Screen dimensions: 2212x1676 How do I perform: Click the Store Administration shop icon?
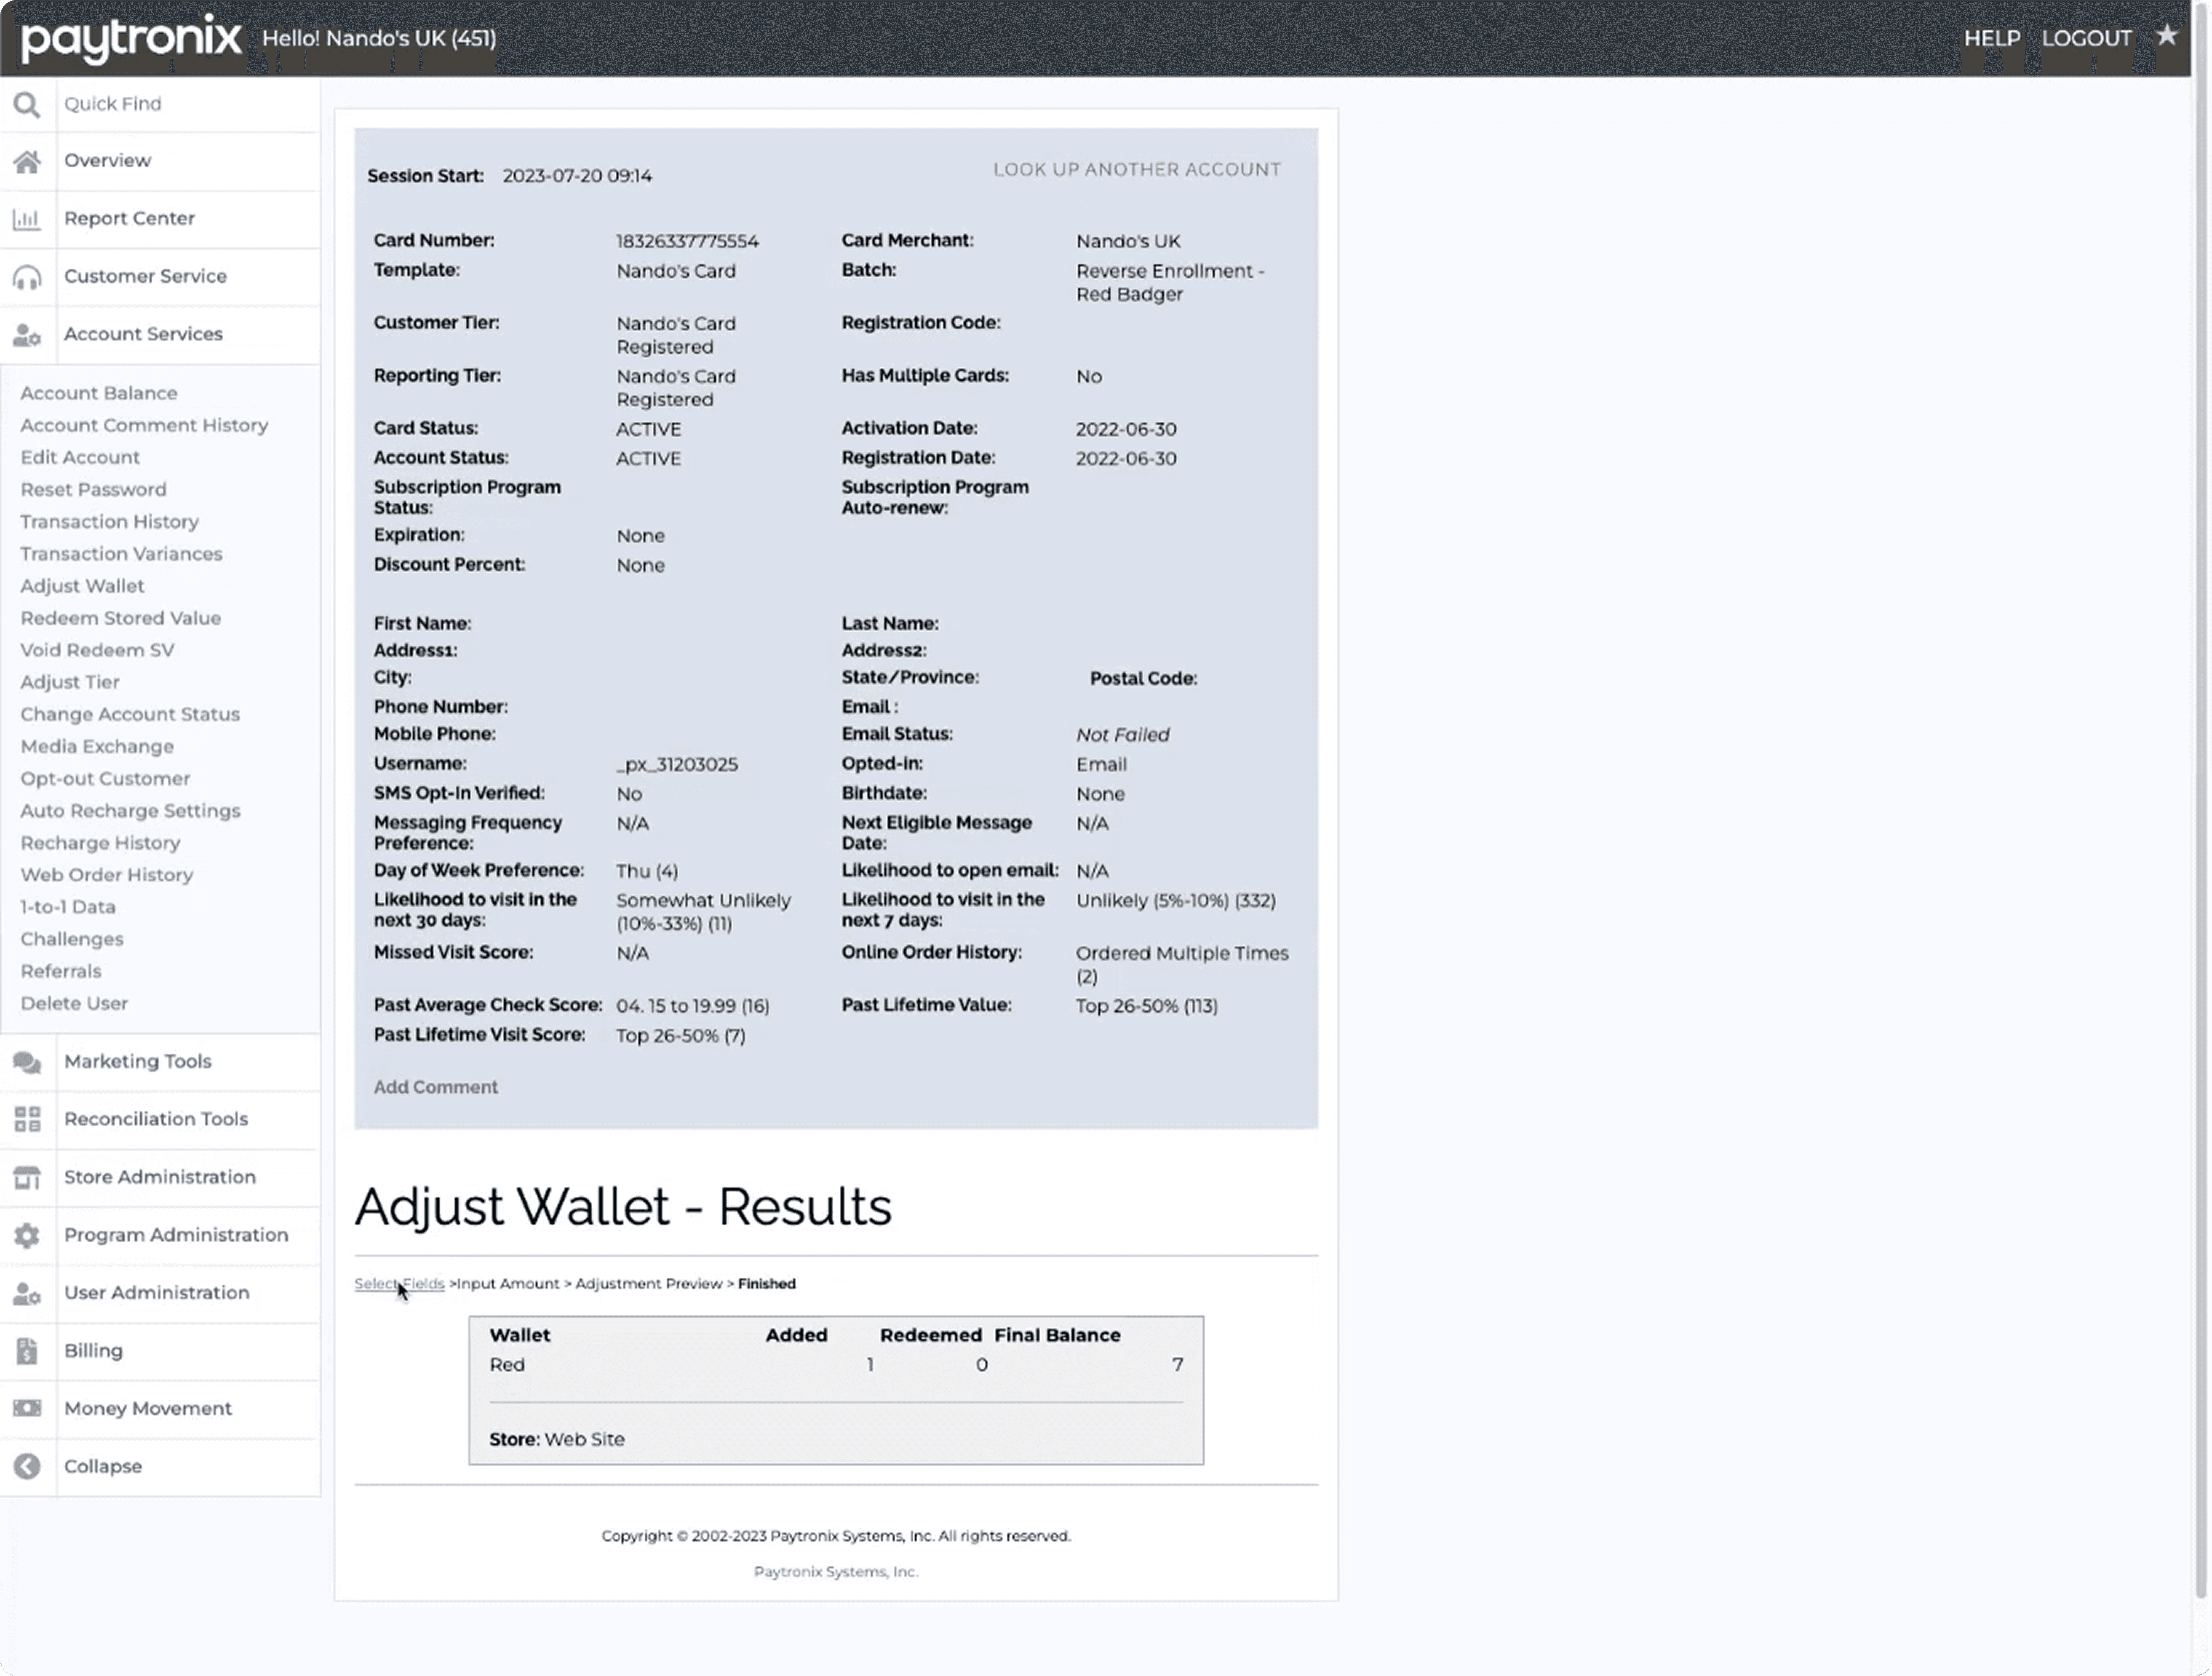pyautogui.click(x=27, y=1177)
